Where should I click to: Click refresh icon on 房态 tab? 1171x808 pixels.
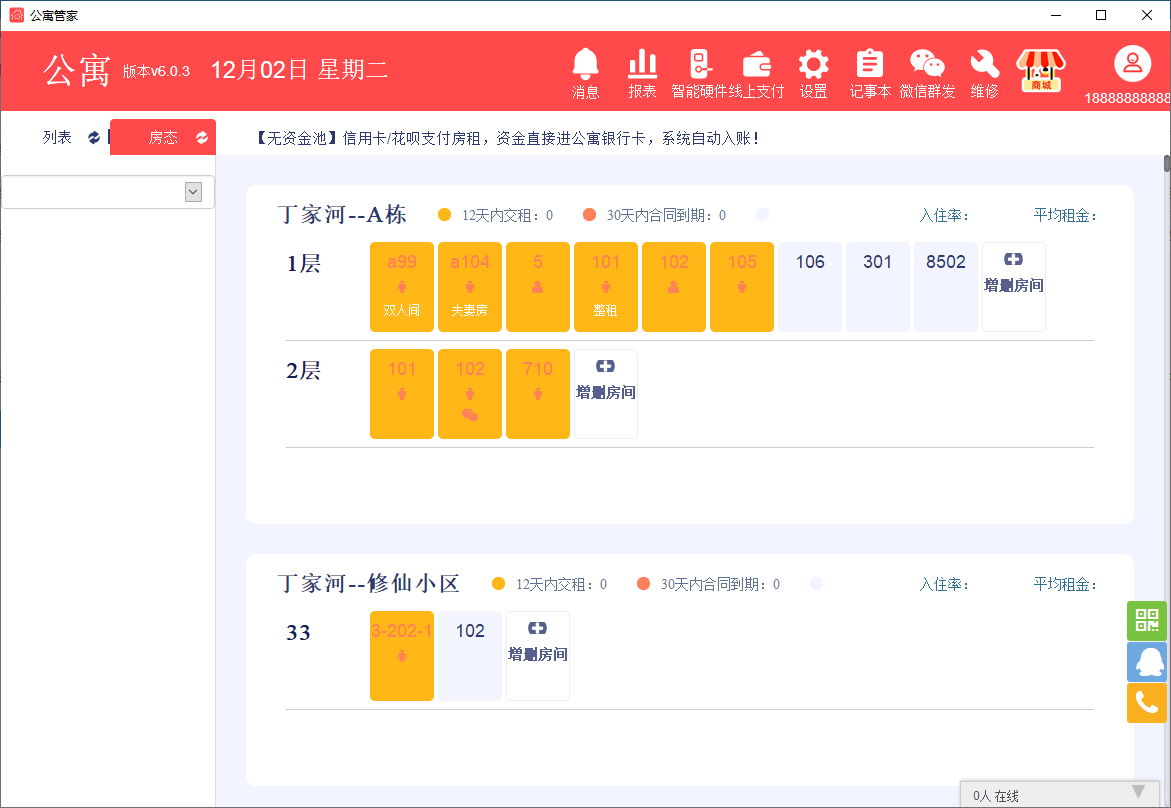tap(202, 137)
